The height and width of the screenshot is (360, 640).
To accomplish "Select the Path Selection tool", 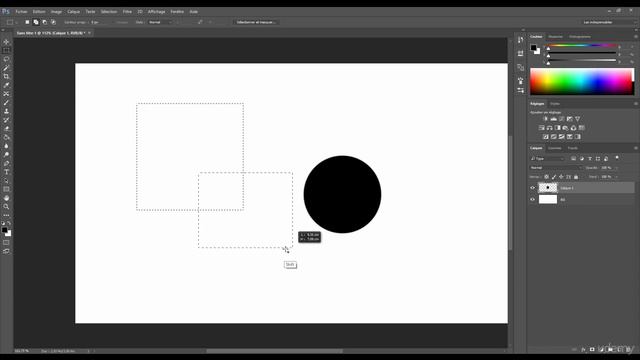I will (6, 180).
